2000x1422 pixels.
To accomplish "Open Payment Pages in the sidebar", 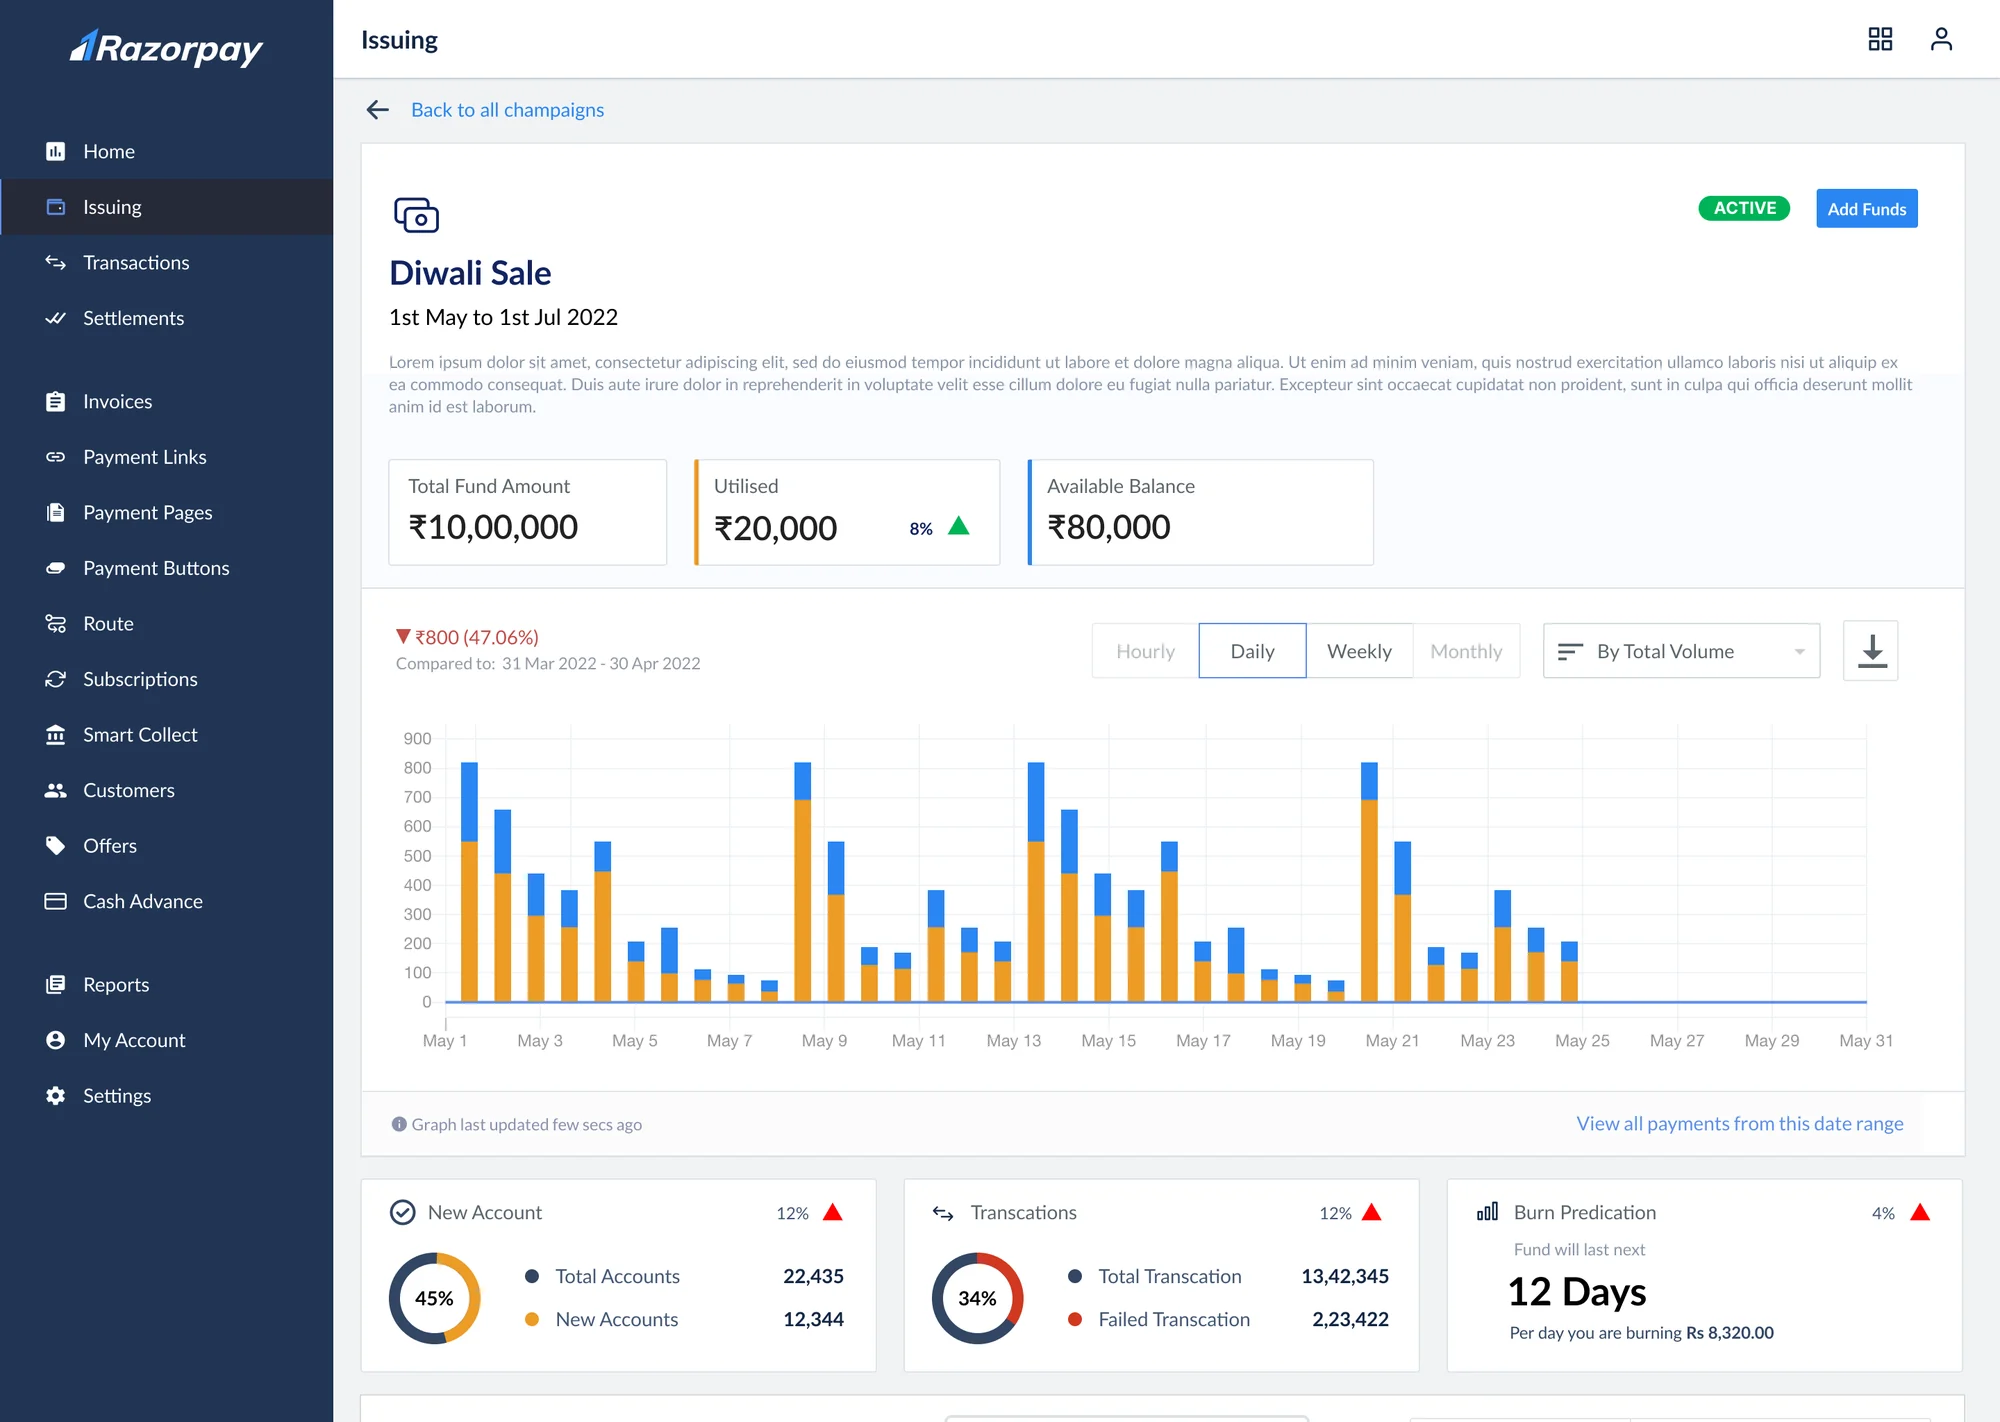I will point(167,512).
